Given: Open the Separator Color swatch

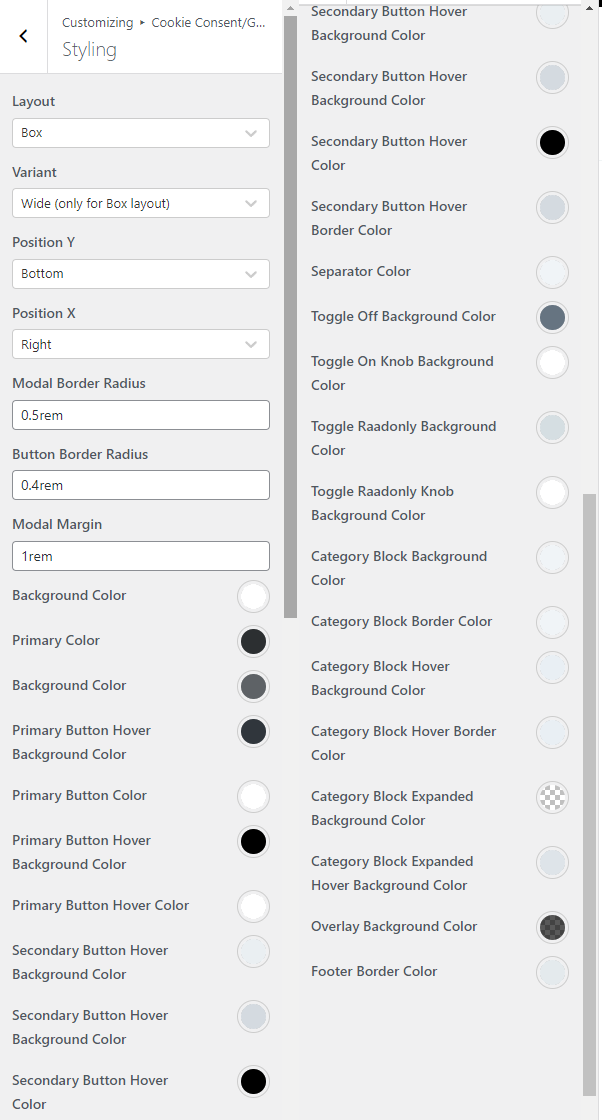Looking at the screenshot, I should tap(553, 272).
